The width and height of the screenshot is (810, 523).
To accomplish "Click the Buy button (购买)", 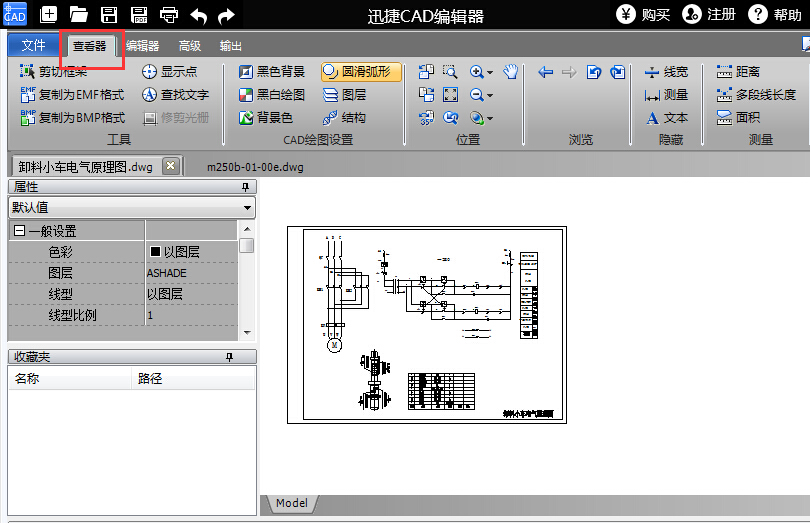I will tap(643, 14).
